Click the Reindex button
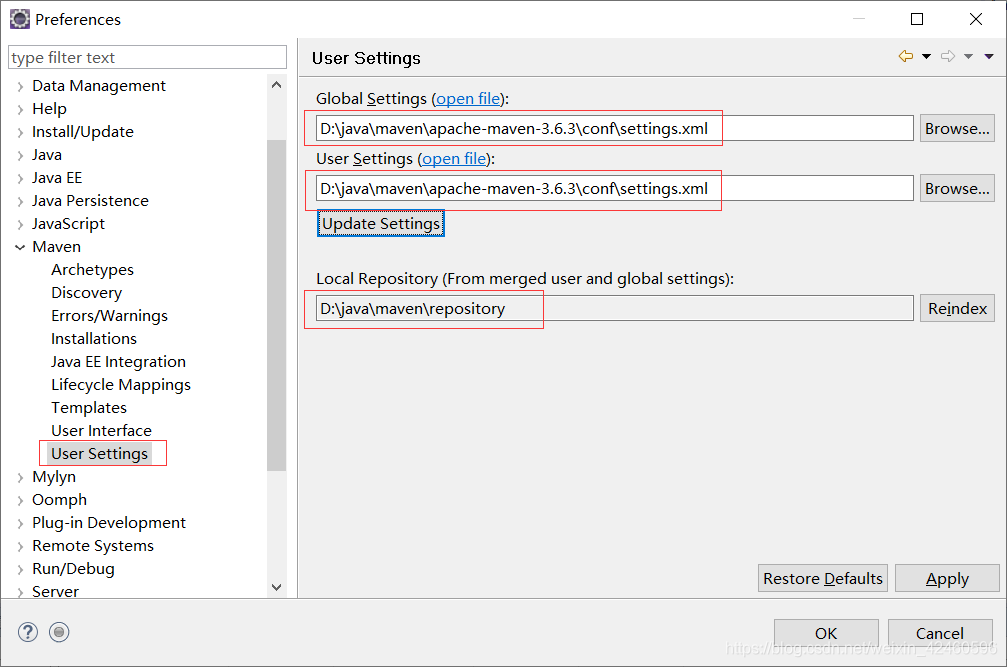 (957, 309)
